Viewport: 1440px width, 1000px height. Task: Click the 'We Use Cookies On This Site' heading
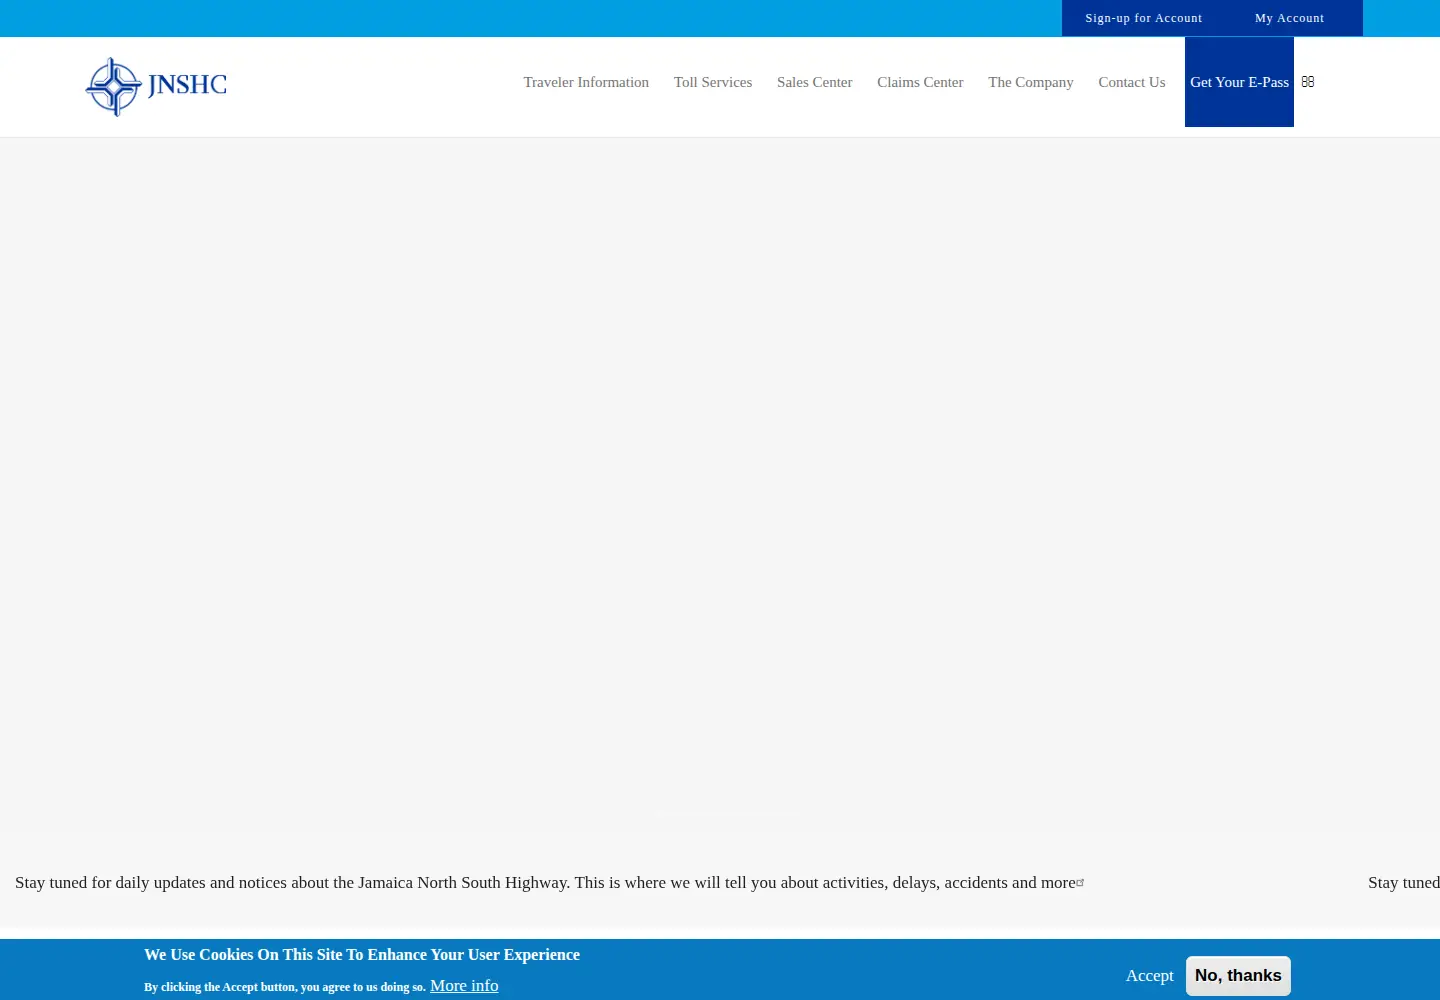[x=362, y=955]
